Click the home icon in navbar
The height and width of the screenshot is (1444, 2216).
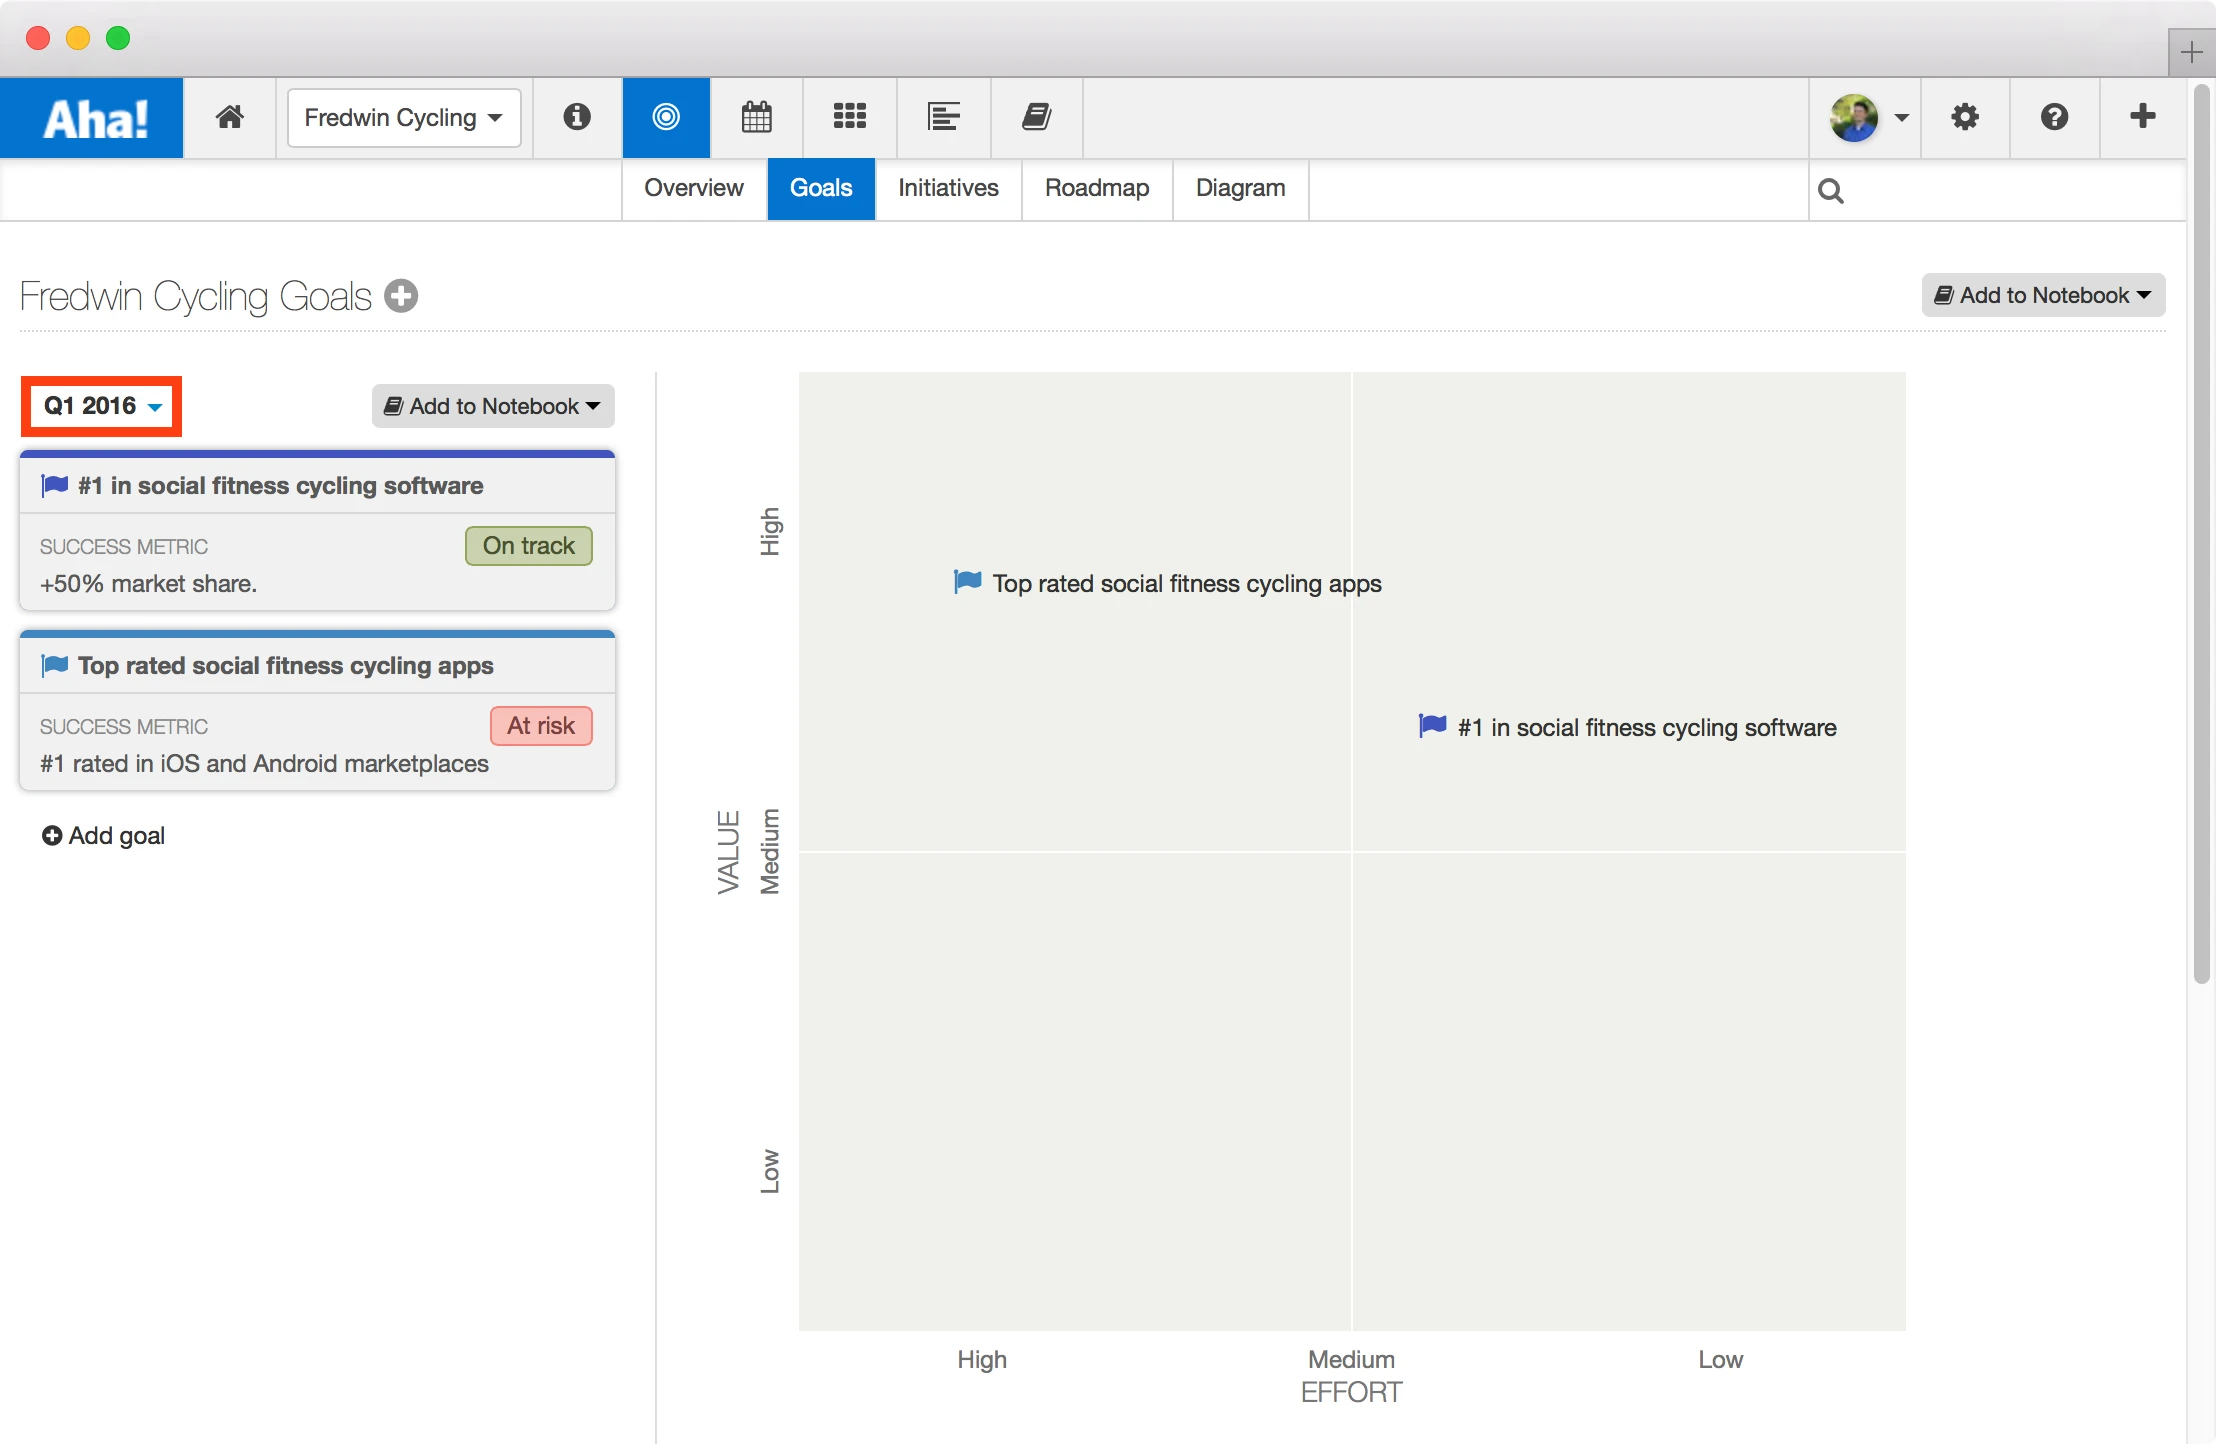click(x=230, y=117)
